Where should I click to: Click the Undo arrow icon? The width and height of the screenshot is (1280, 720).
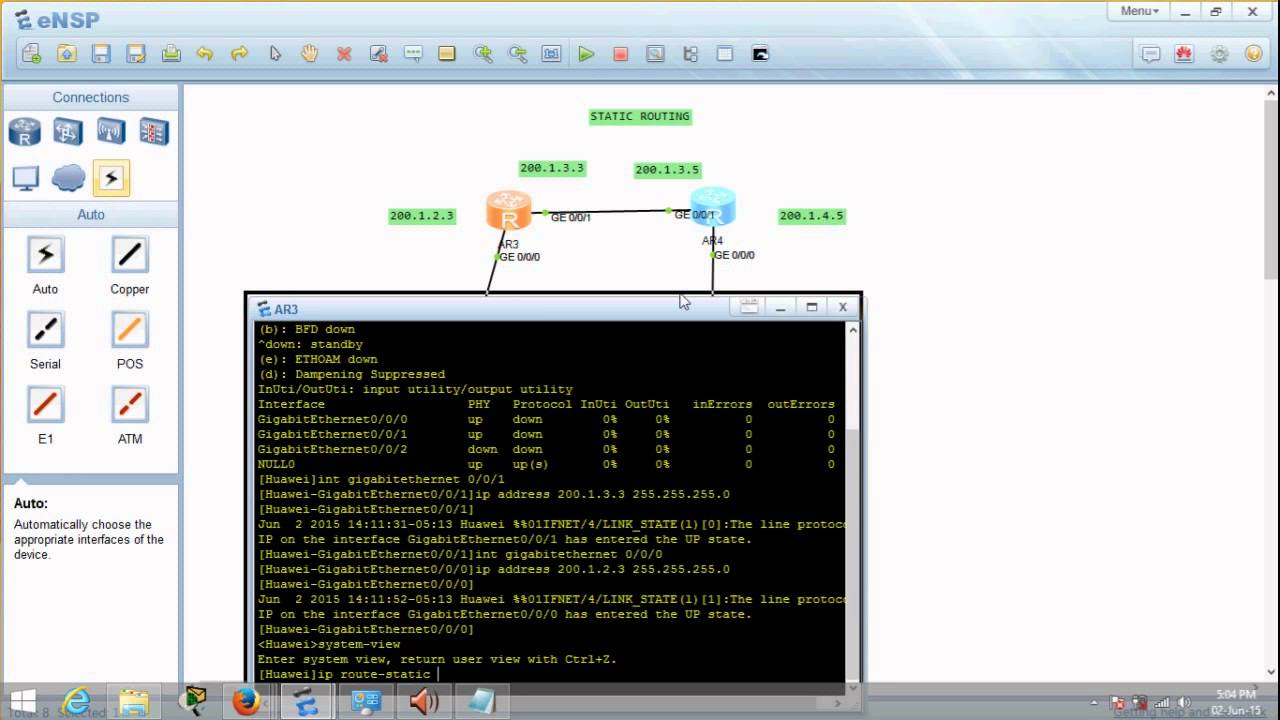pos(205,54)
